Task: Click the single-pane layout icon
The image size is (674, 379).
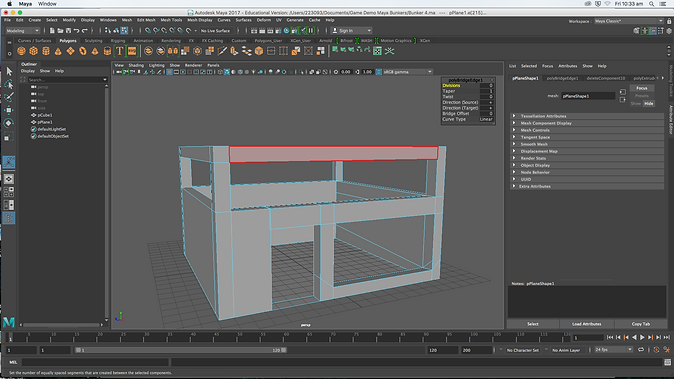Action: pyautogui.click(x=9, y=179)
